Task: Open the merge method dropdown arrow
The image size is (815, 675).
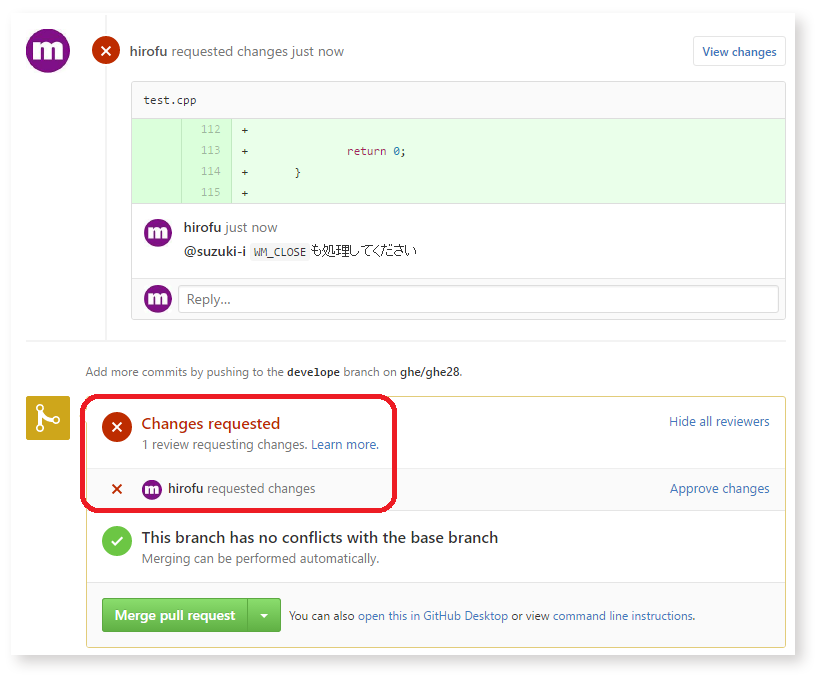Action: coord(264,616)
